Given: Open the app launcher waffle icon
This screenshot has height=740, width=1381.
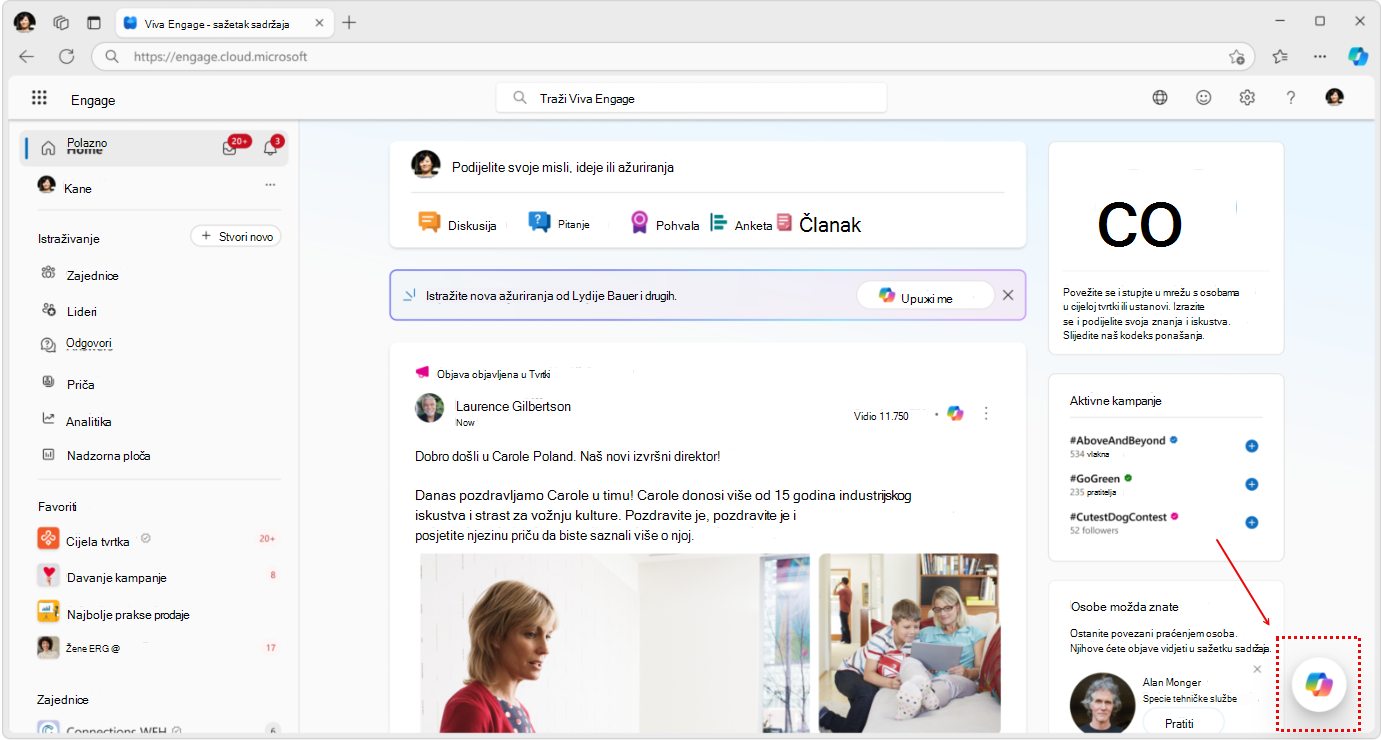Looking at the screenshot, I should tap(39, 97).
